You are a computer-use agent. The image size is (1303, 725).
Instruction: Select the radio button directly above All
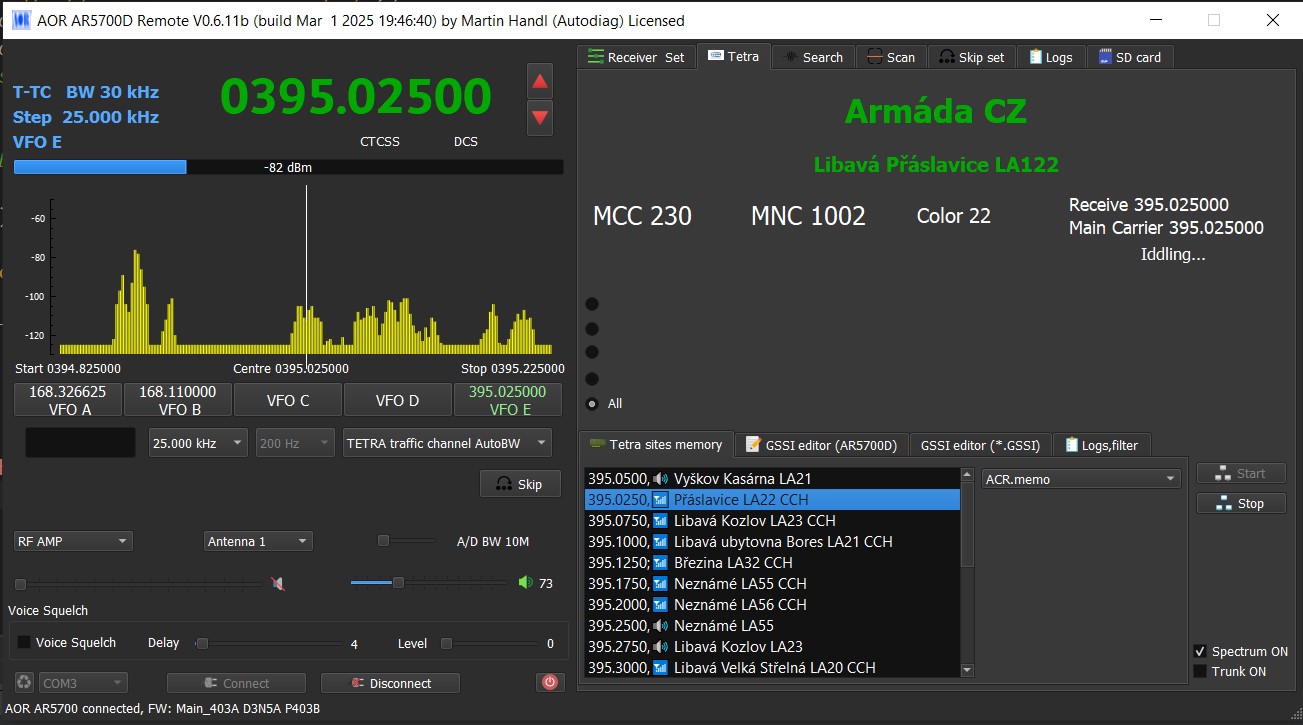point(592,379)
